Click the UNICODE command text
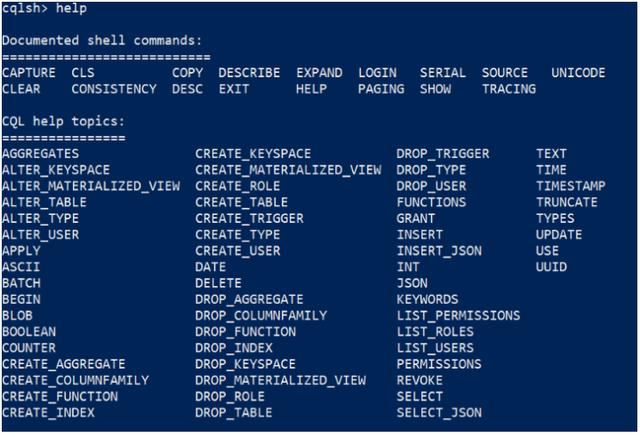 tap(578, 73)
